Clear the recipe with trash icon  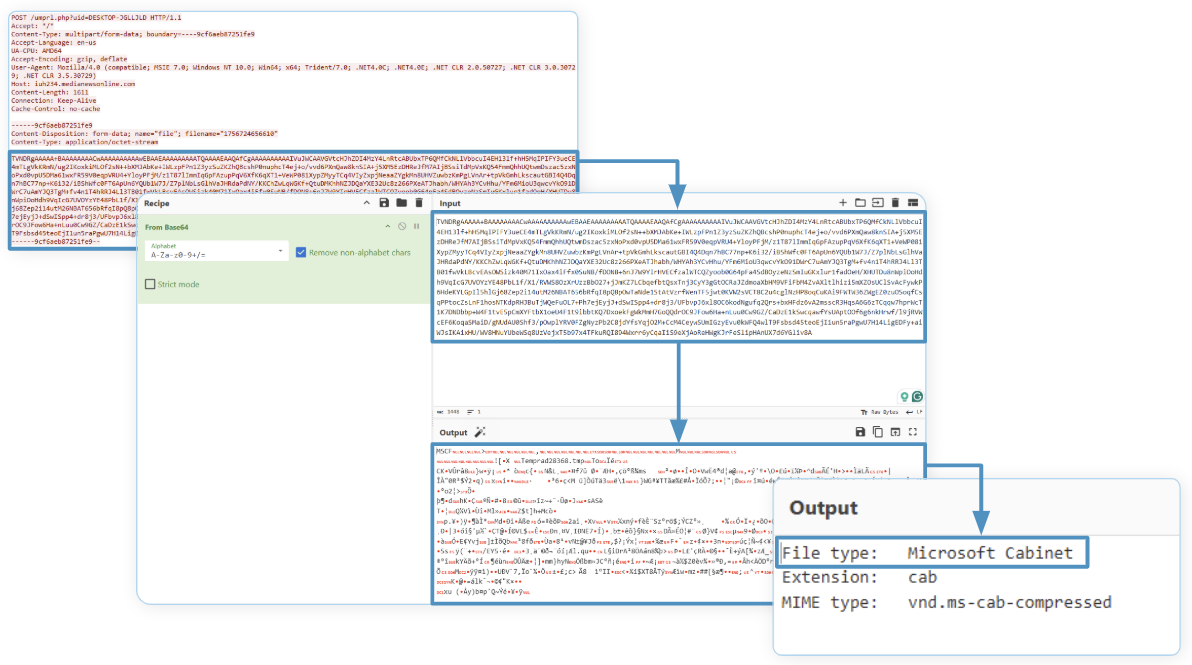tap(418, 203)
